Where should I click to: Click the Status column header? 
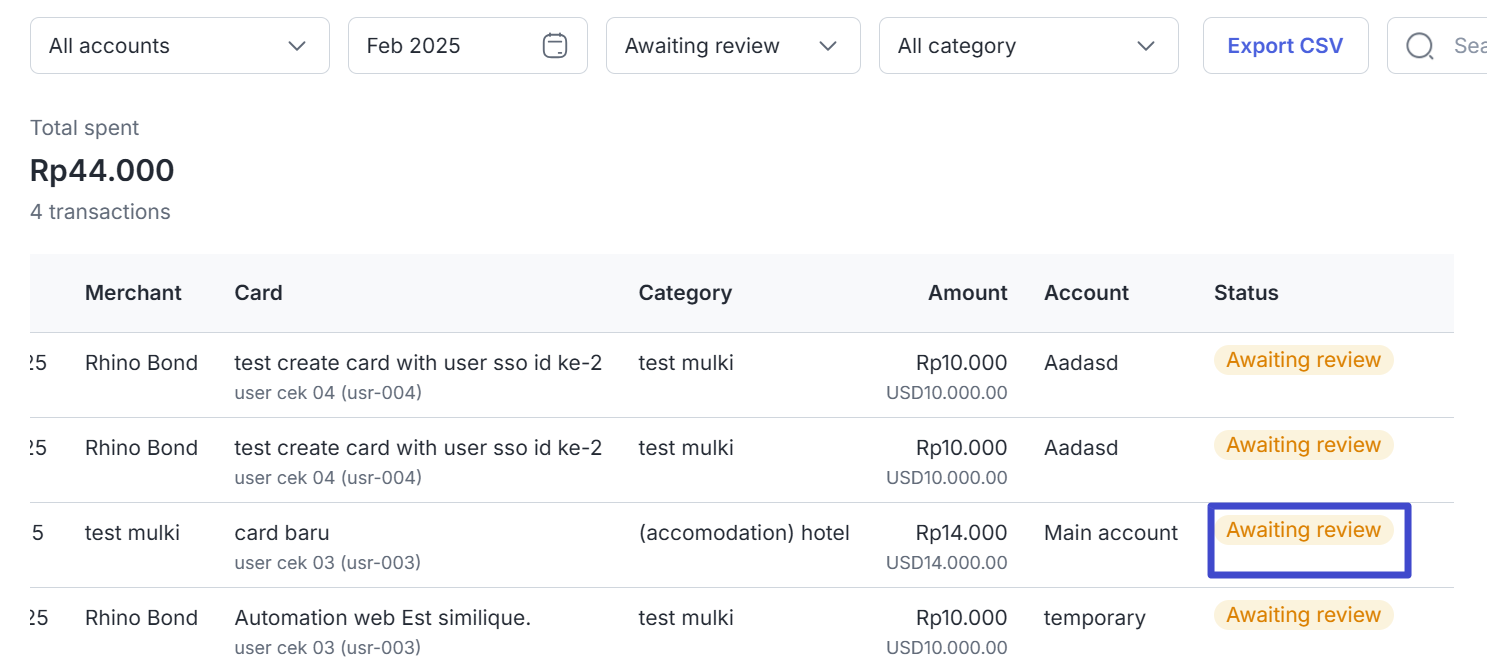[1246, 293]
